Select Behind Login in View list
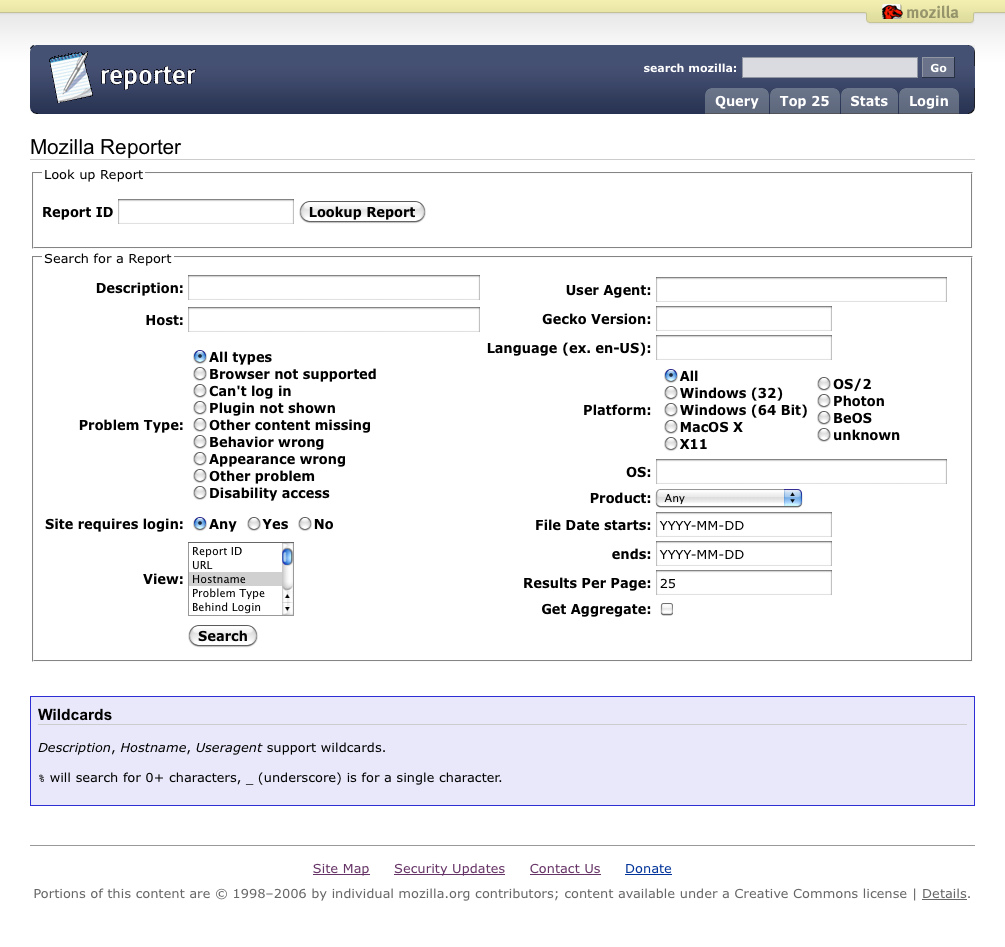This screenshot has height=947, width=1005. pyautogui.click(x=235, y=607)
